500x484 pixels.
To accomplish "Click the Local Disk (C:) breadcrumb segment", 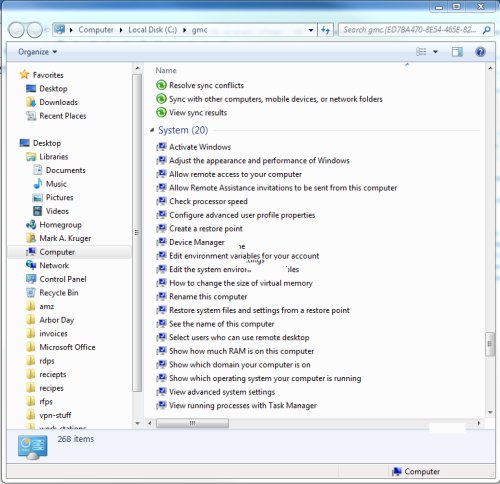I will [x=153, y=30].
